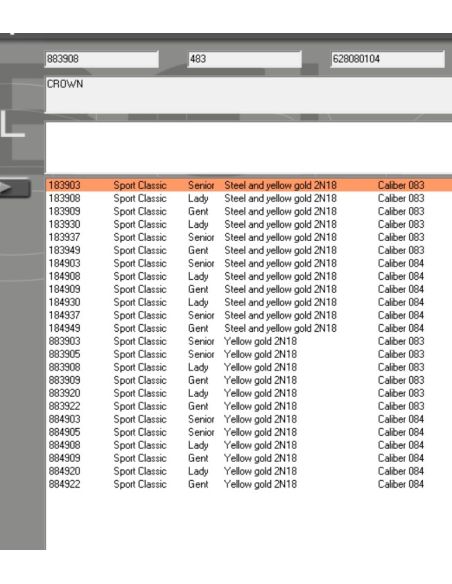Click the empty white text area below CROWN
452x584 pixels.
point(249,147)
